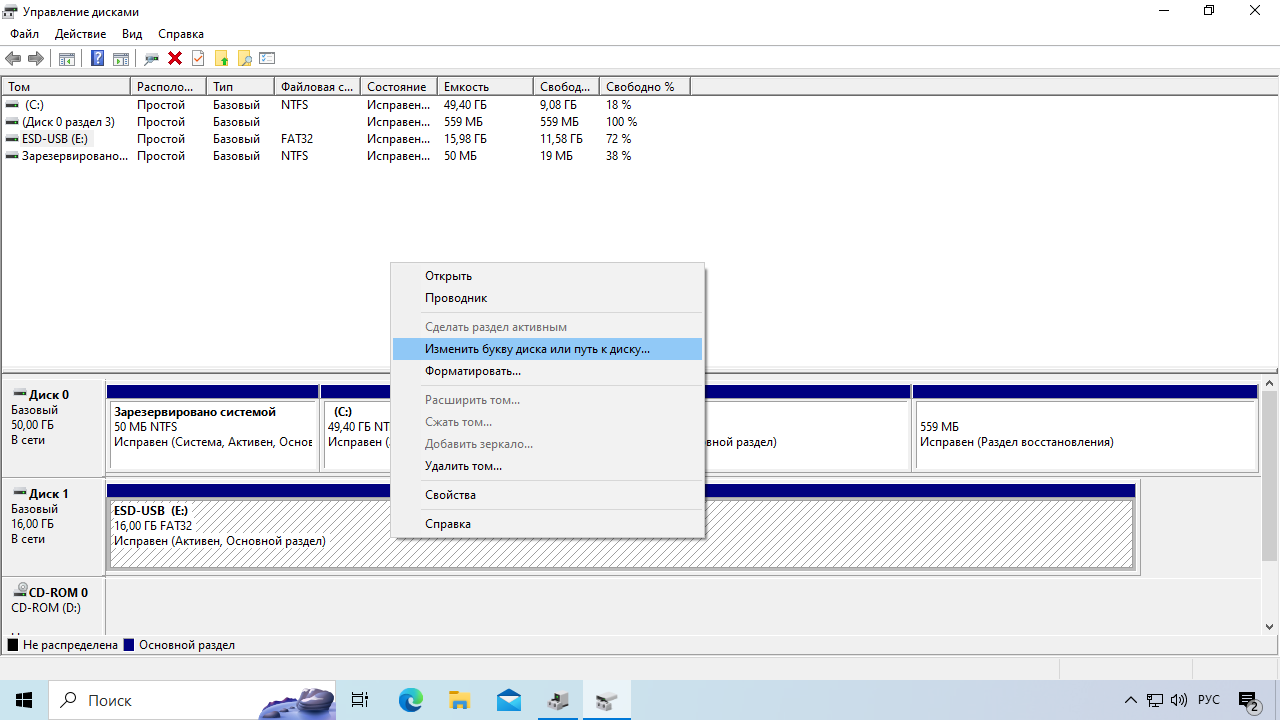The height and width of the screenshot is (720, 1280).
Task: Click the folder with green arrow toolbar icon
Action: click(221, 59)
